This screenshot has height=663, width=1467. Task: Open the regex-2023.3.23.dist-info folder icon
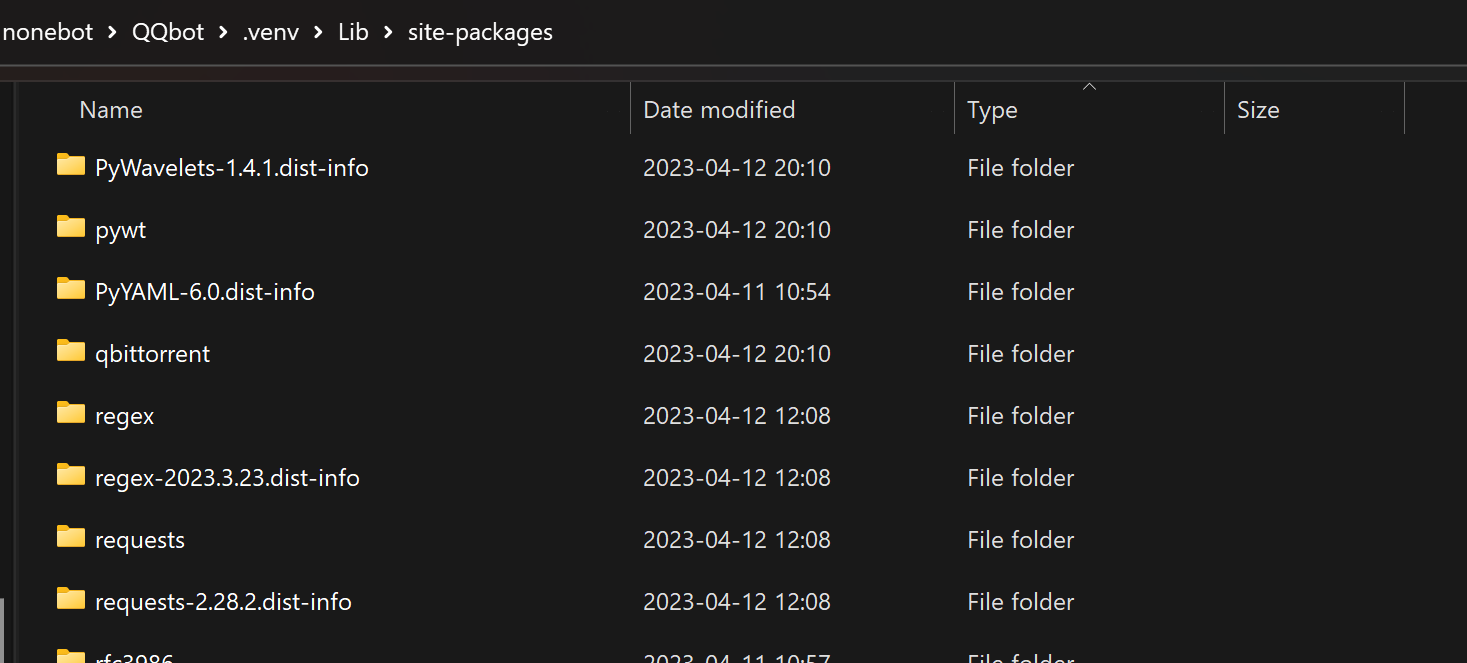69,477
